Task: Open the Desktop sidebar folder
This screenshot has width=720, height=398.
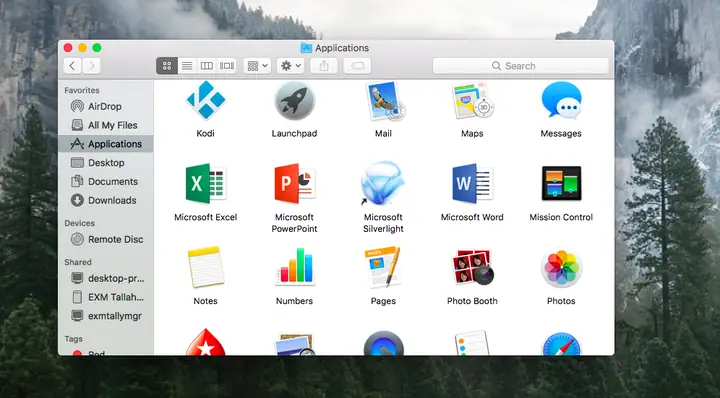Action: (x=106, y=163)
